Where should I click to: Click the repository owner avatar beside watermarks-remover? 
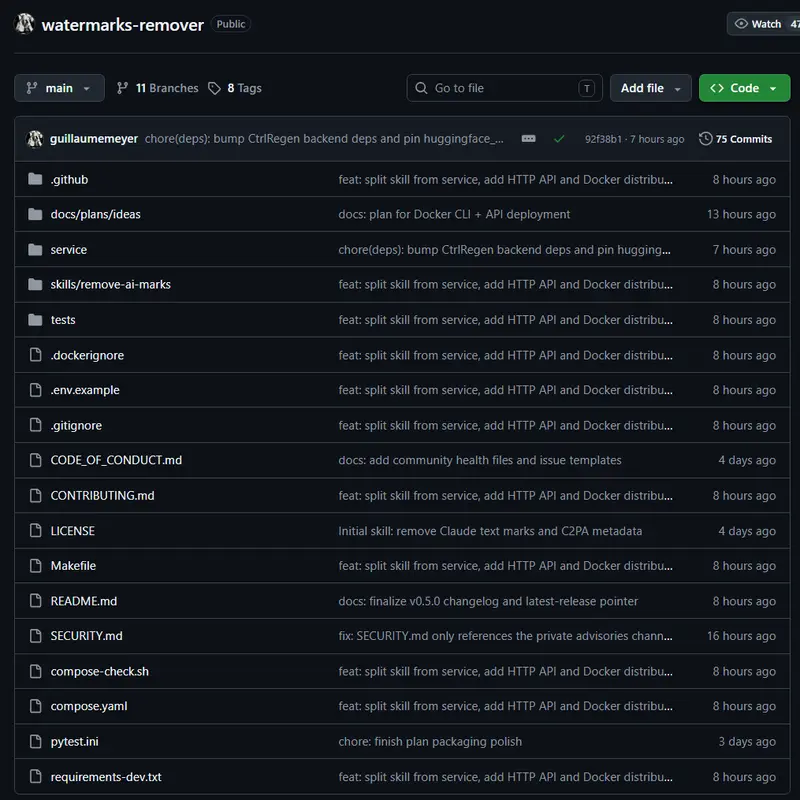coord(24,24)
